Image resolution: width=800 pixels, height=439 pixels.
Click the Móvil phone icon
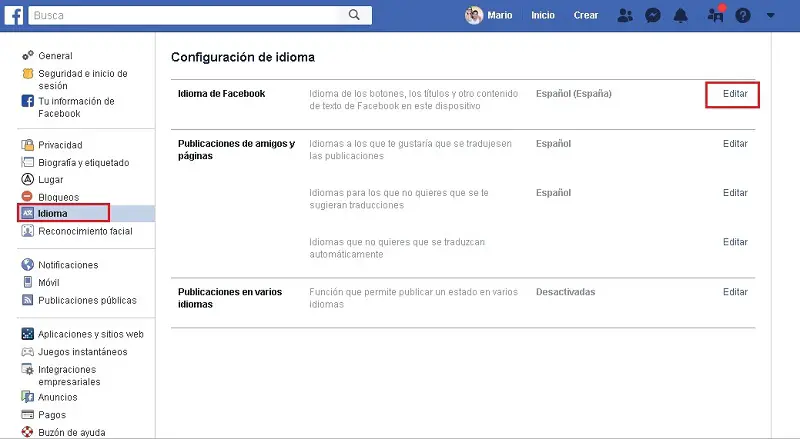(x=28, y=282)
